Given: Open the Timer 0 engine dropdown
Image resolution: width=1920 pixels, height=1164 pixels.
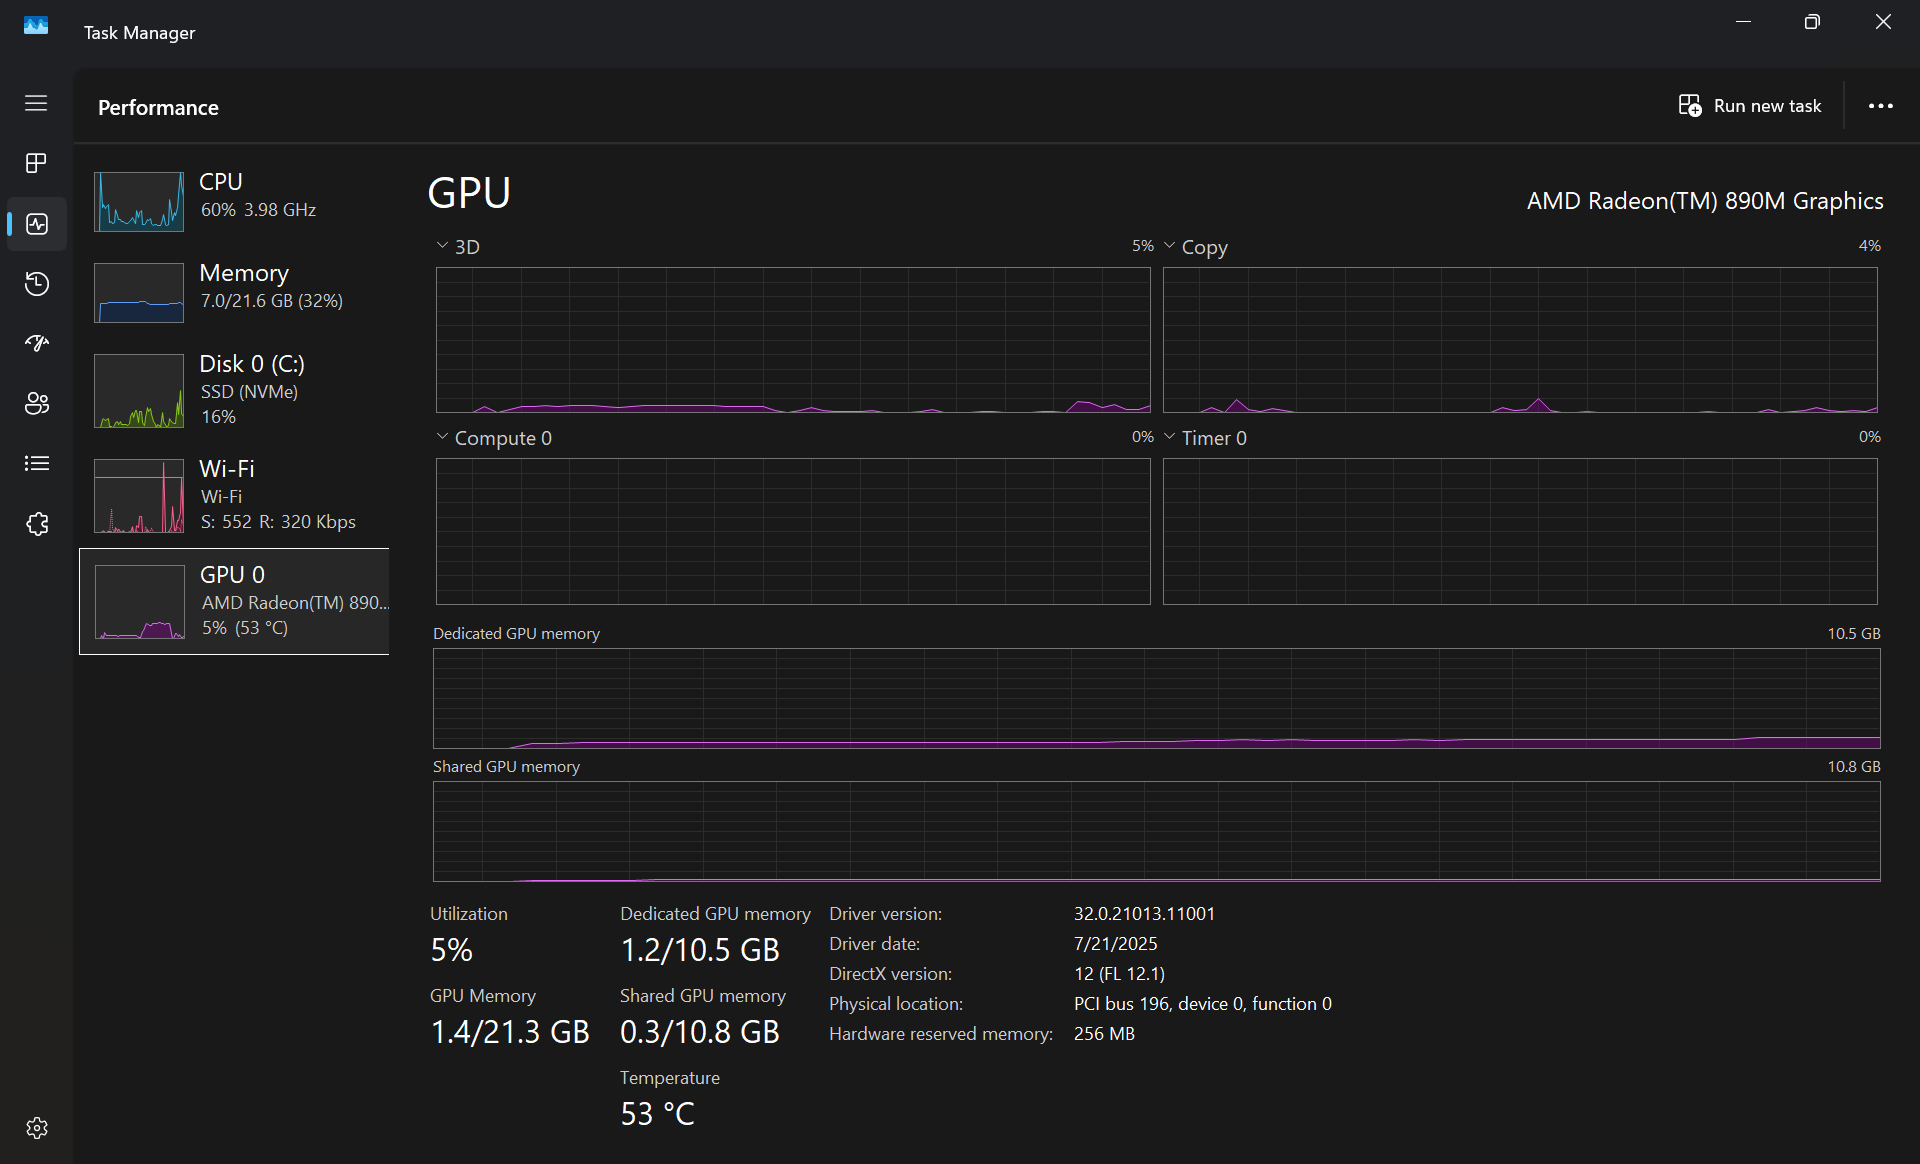Looking at the screenshot, I should (x=1169, y=437).
